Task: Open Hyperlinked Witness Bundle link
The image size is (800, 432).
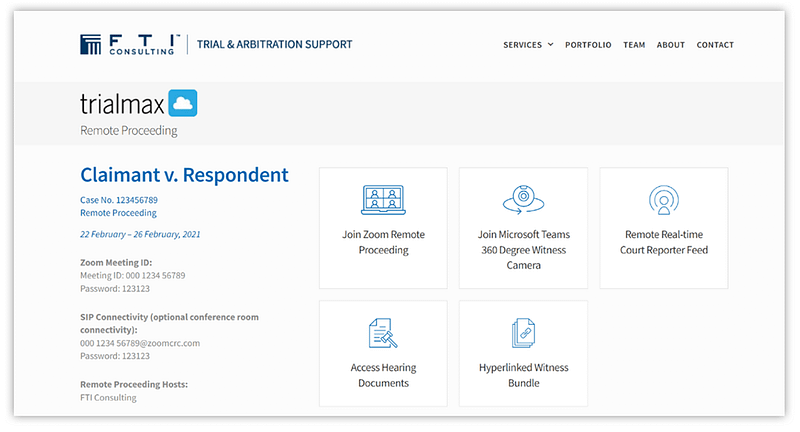Action: click(523, 353)
